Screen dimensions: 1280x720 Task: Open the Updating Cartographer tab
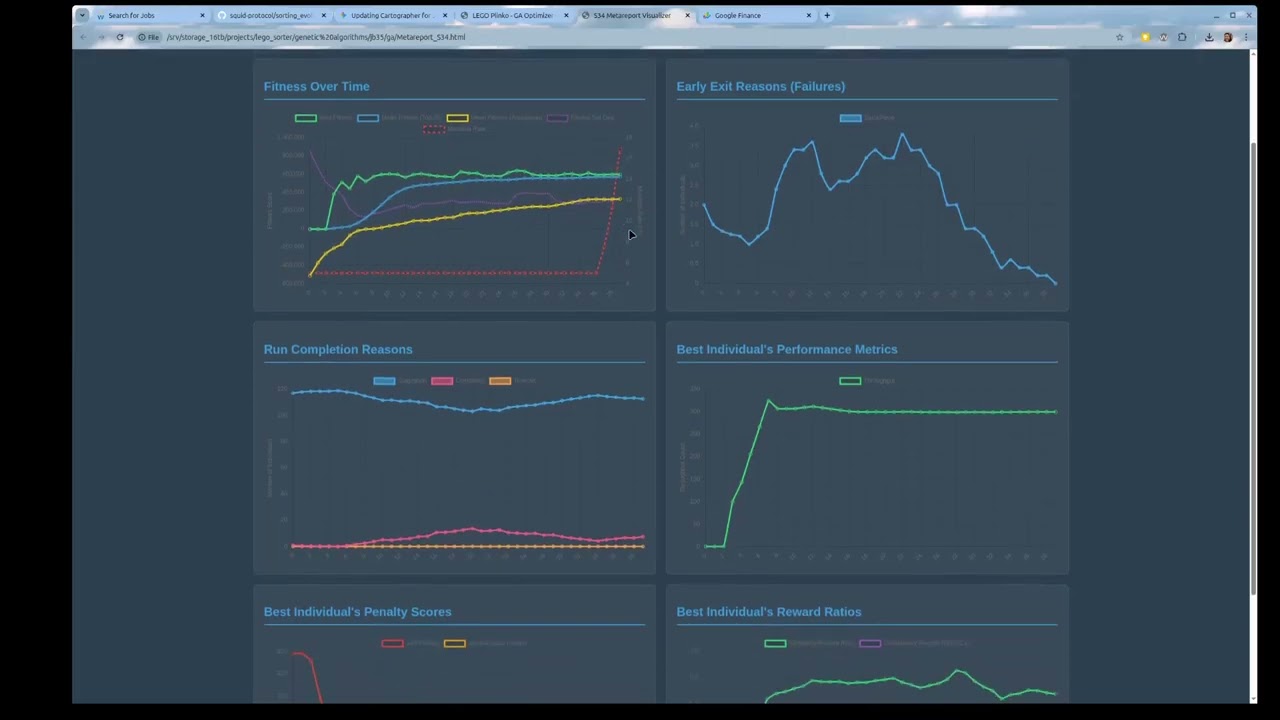pos(392,15)
